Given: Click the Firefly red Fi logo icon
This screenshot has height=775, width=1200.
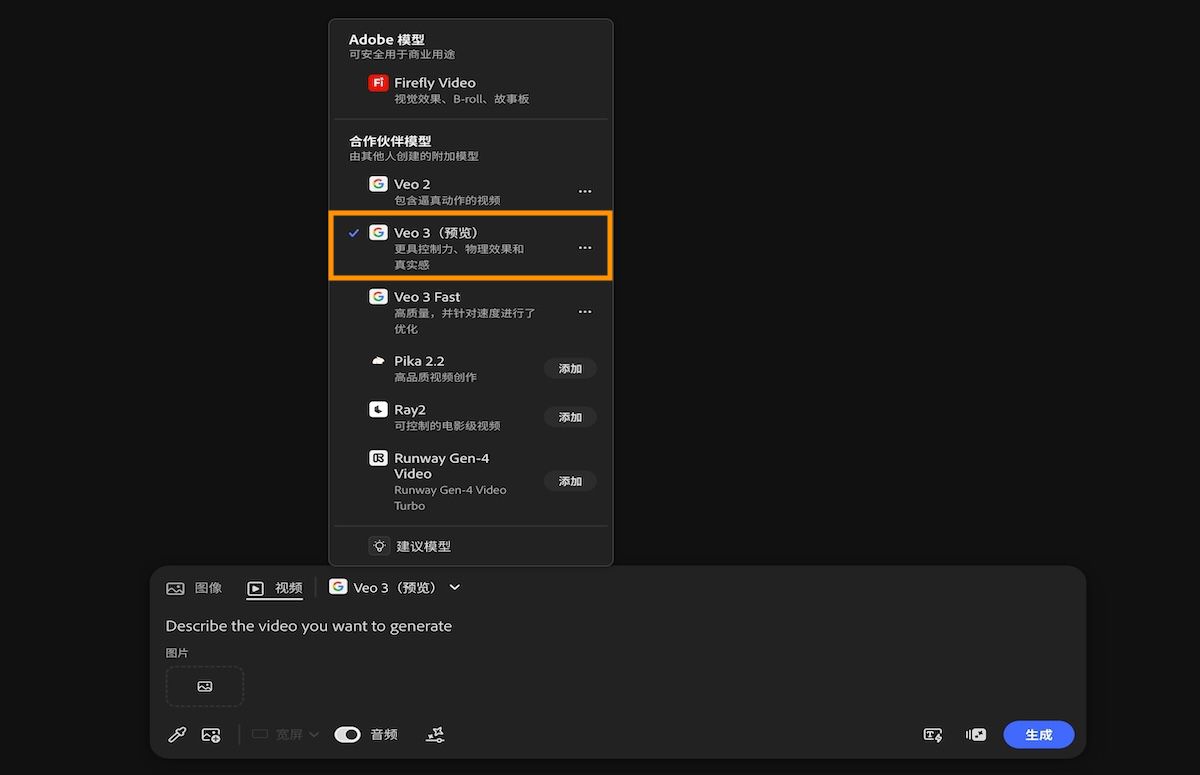Looking at the screenshot, I should click(x=378, y=83).
